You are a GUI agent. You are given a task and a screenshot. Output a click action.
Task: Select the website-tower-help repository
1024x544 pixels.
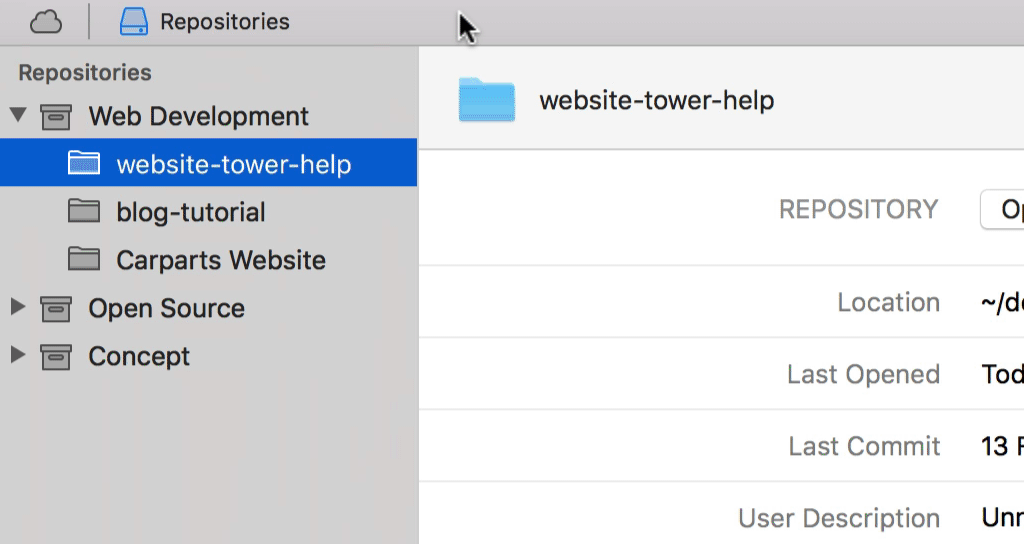pos(233,164)
